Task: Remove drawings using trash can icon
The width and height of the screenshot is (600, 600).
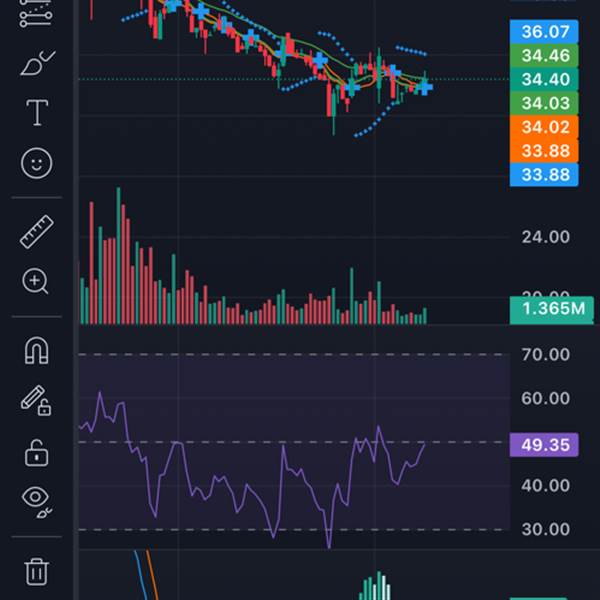Action: pyautogui.click(x=37, y=572)
